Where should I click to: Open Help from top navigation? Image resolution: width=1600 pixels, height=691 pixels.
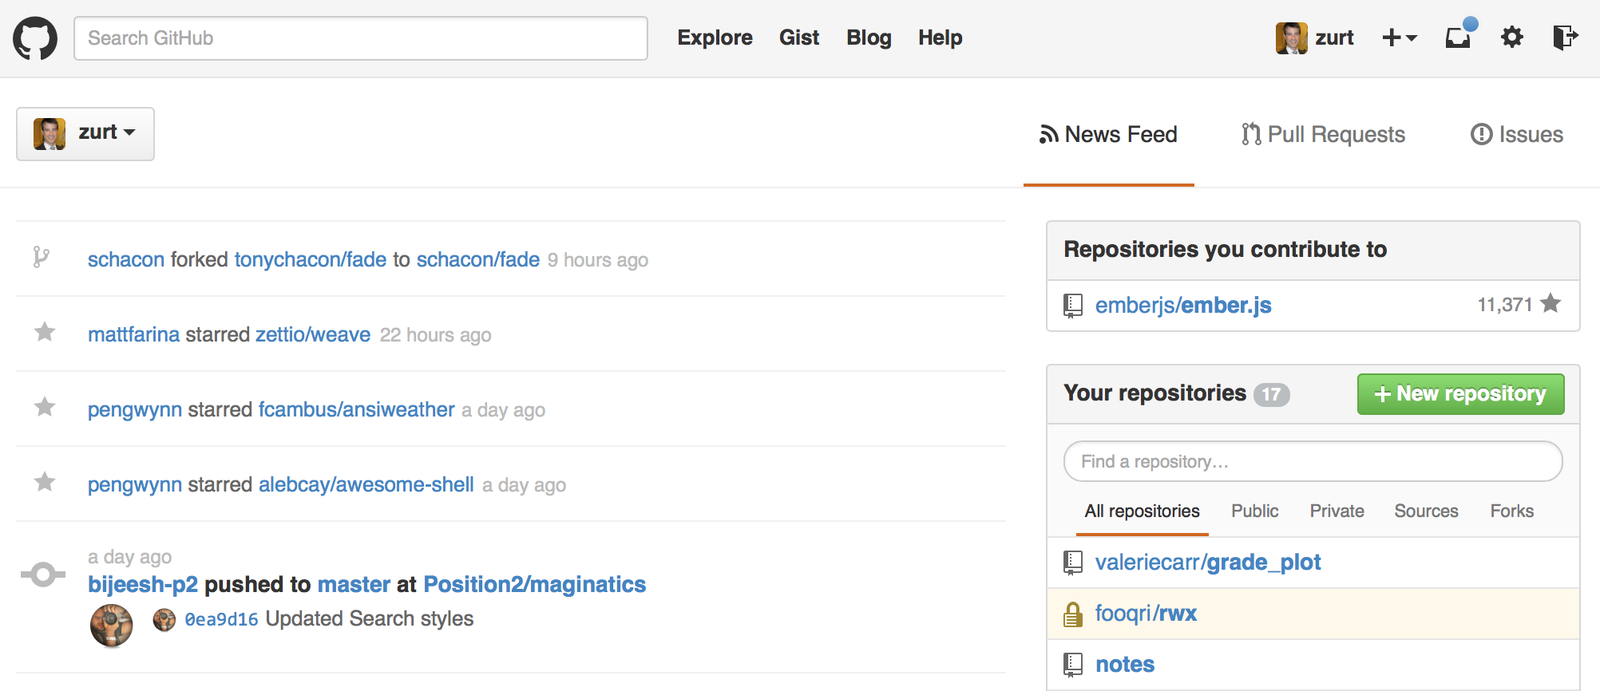[940, 38]
